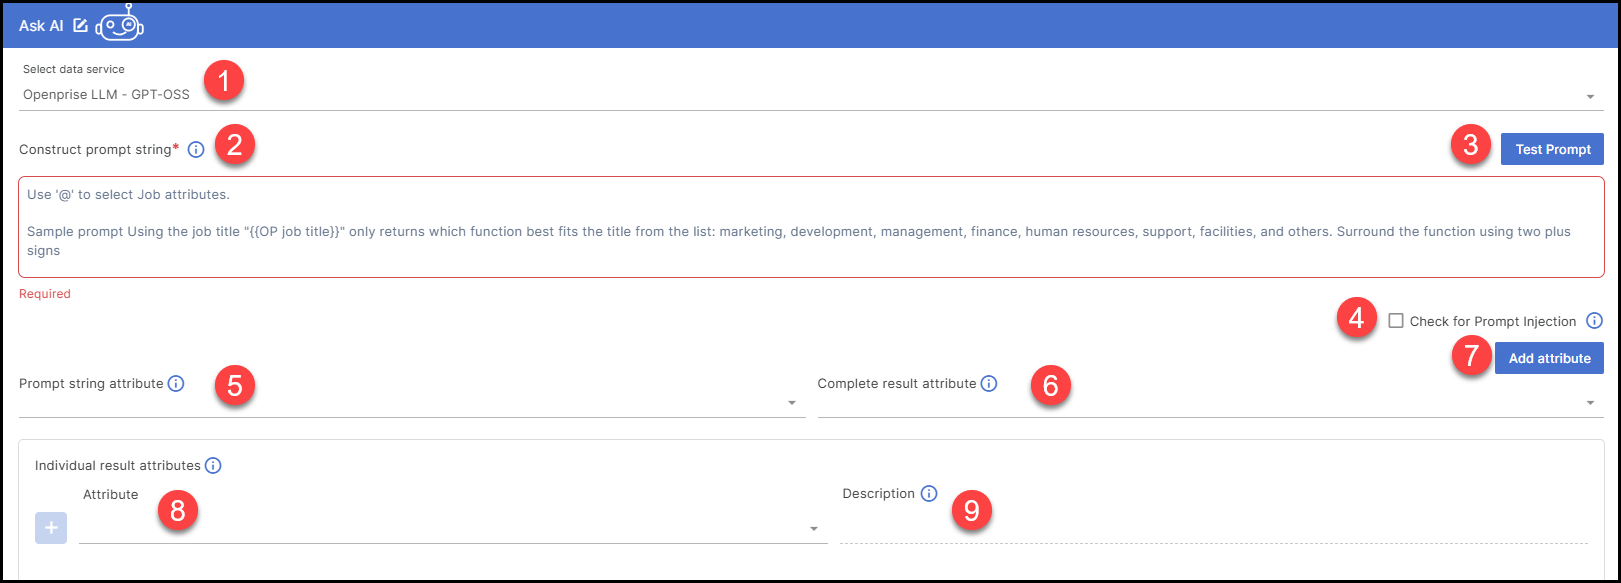Screen dimensions: 1621x583
Task: Click the info icon beside Description
Action: point(929,493)
